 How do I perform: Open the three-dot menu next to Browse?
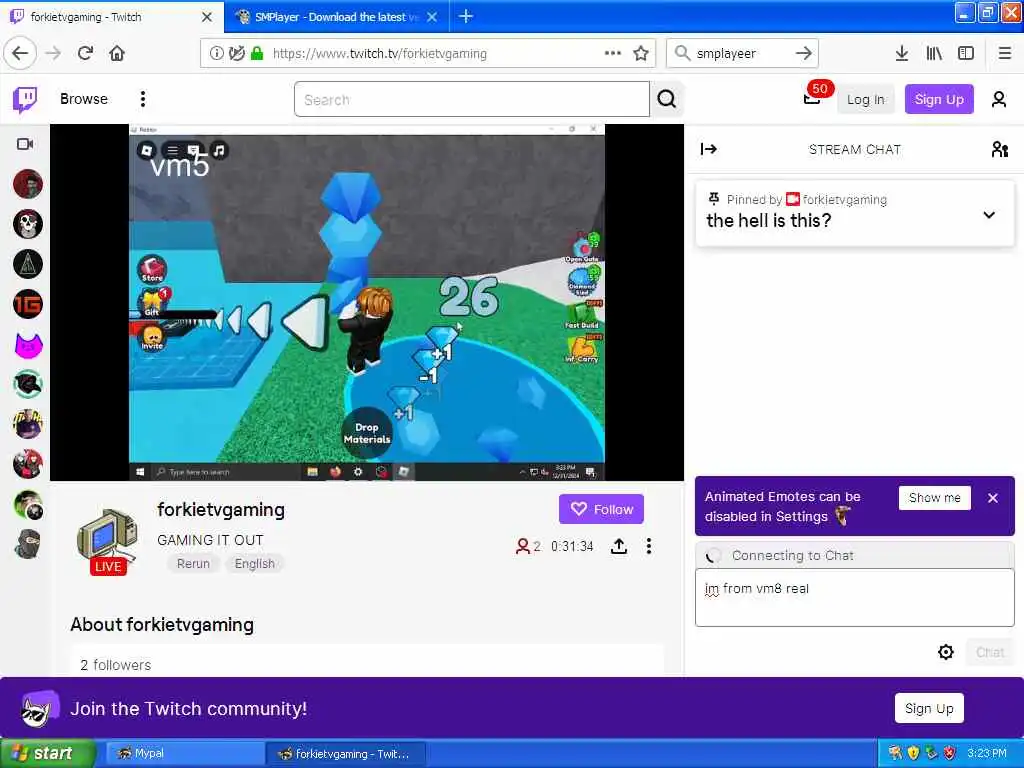[143, 99]
